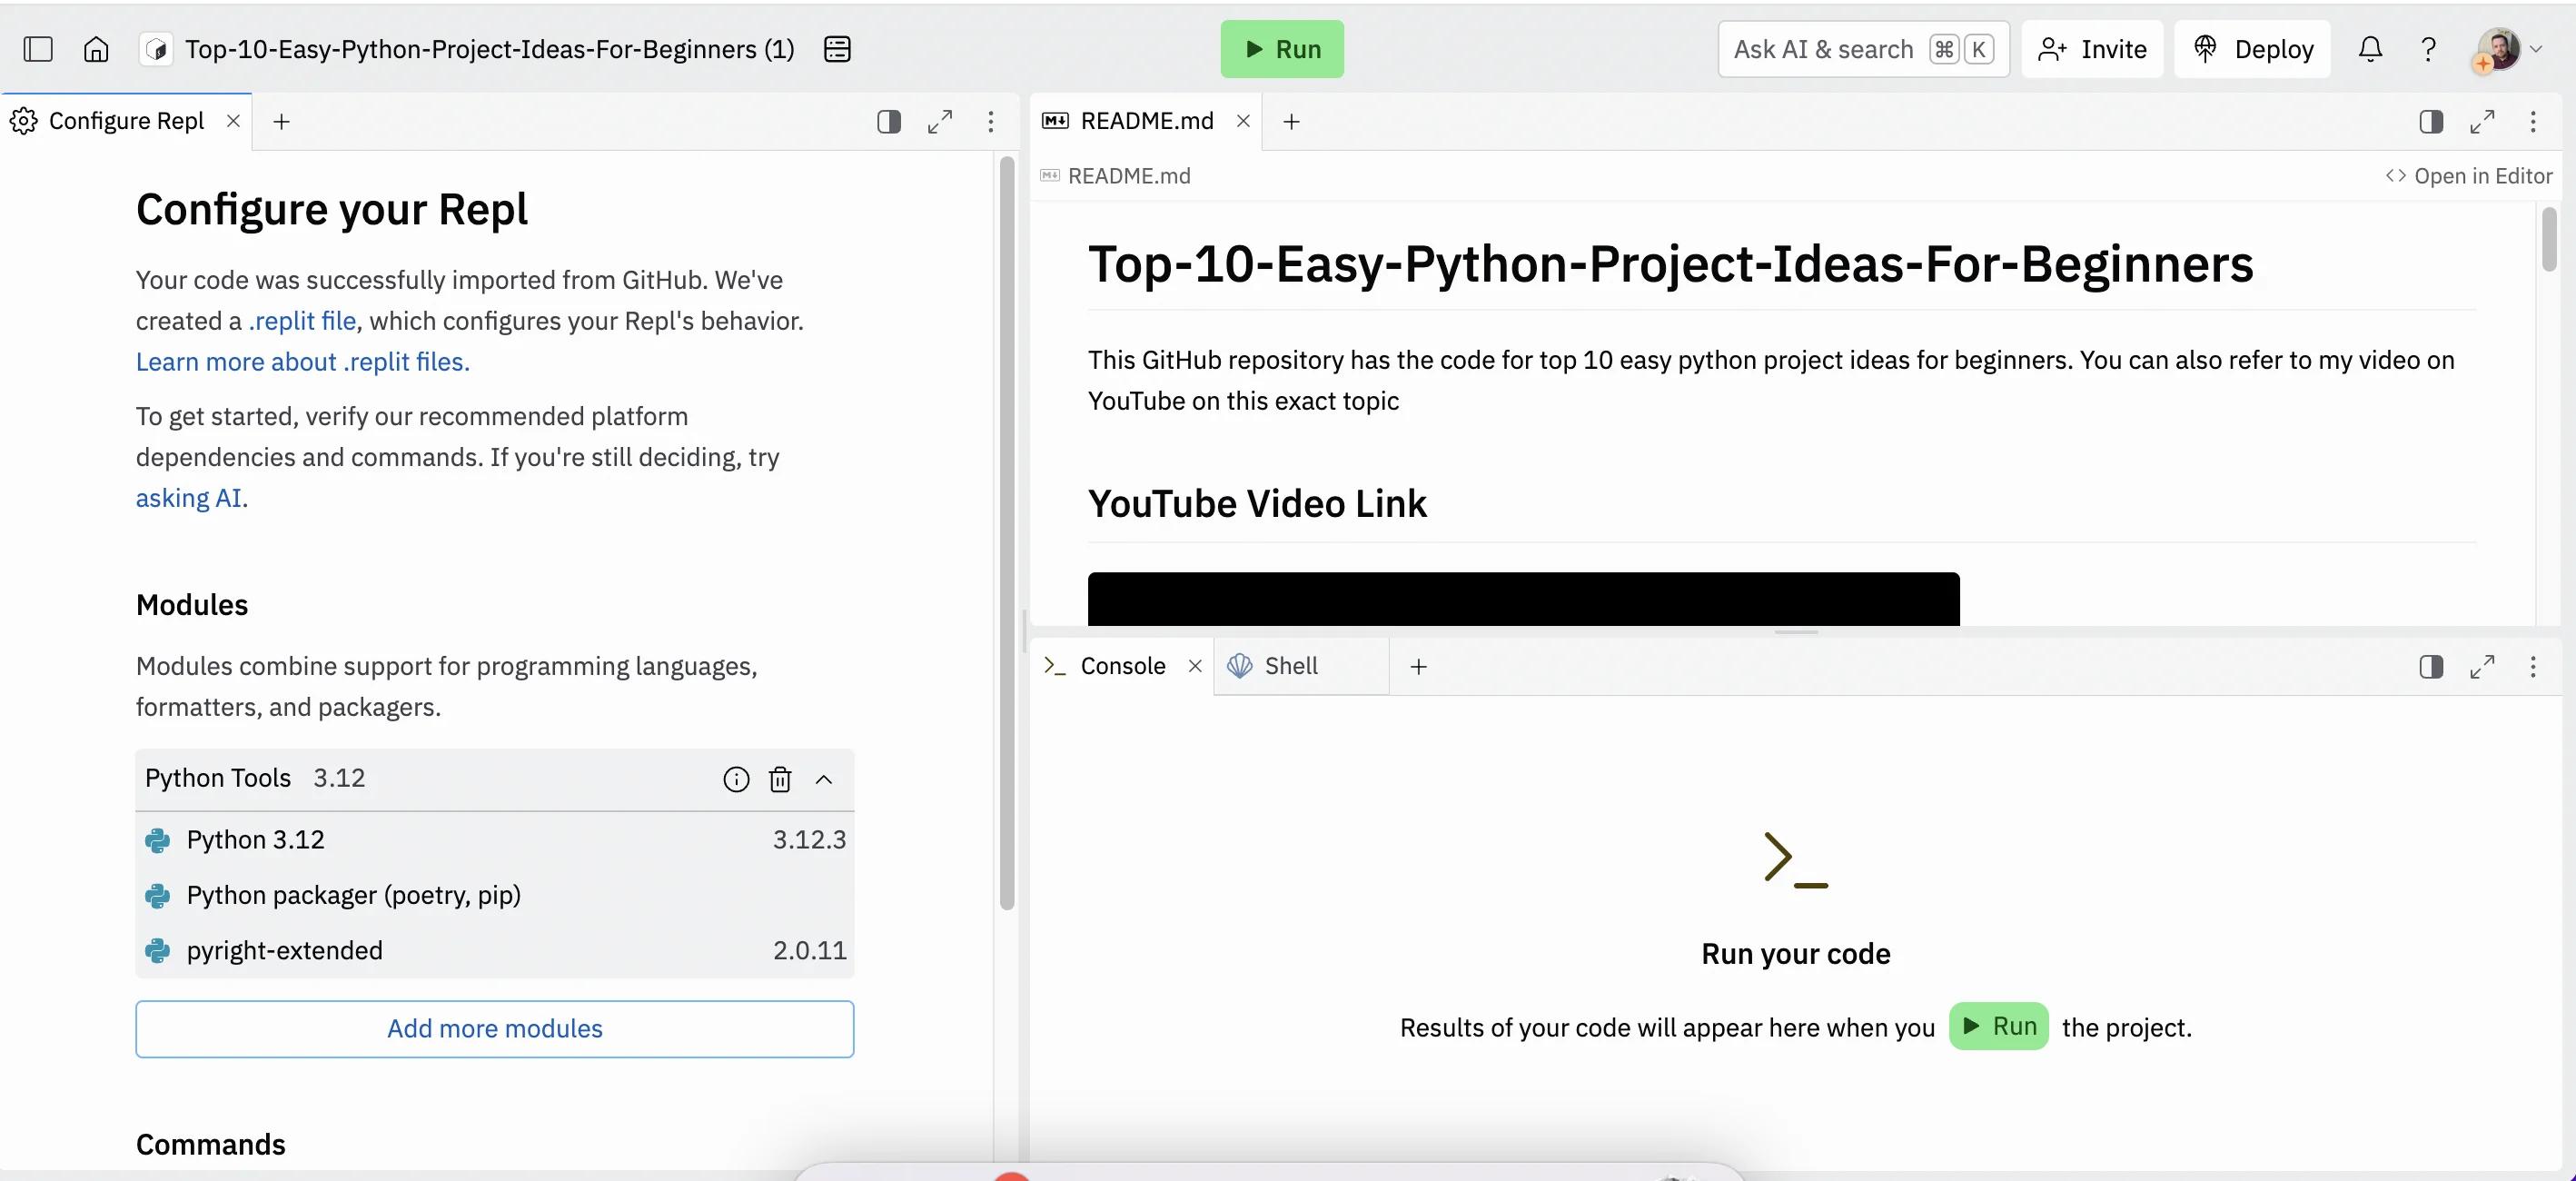Open the asking AI link

click(x=188, y=498)
